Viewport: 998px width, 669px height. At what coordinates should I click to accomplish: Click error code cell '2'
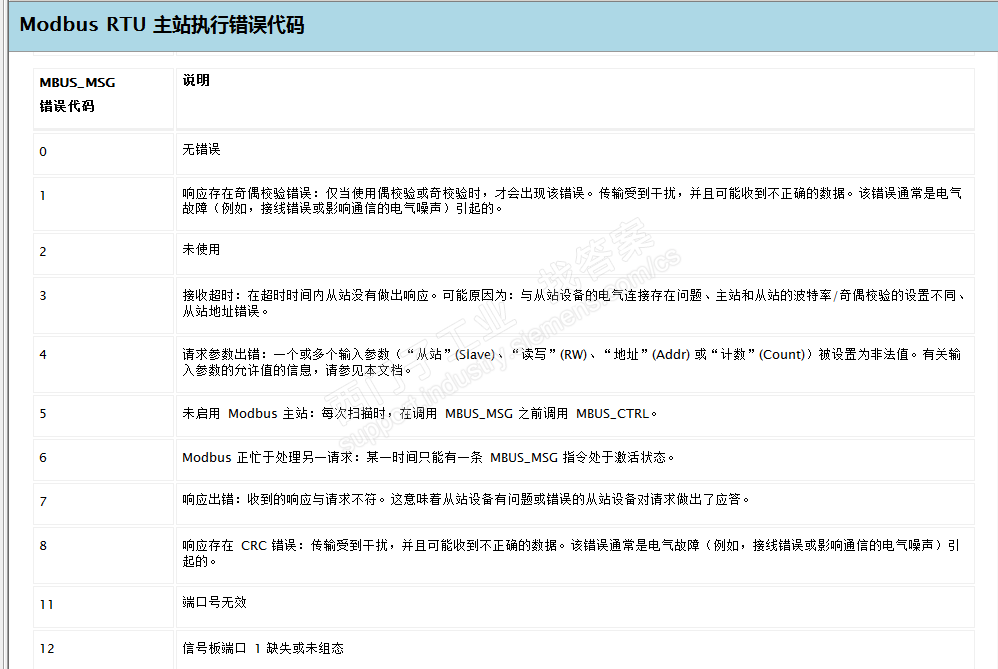pos(104,254)
